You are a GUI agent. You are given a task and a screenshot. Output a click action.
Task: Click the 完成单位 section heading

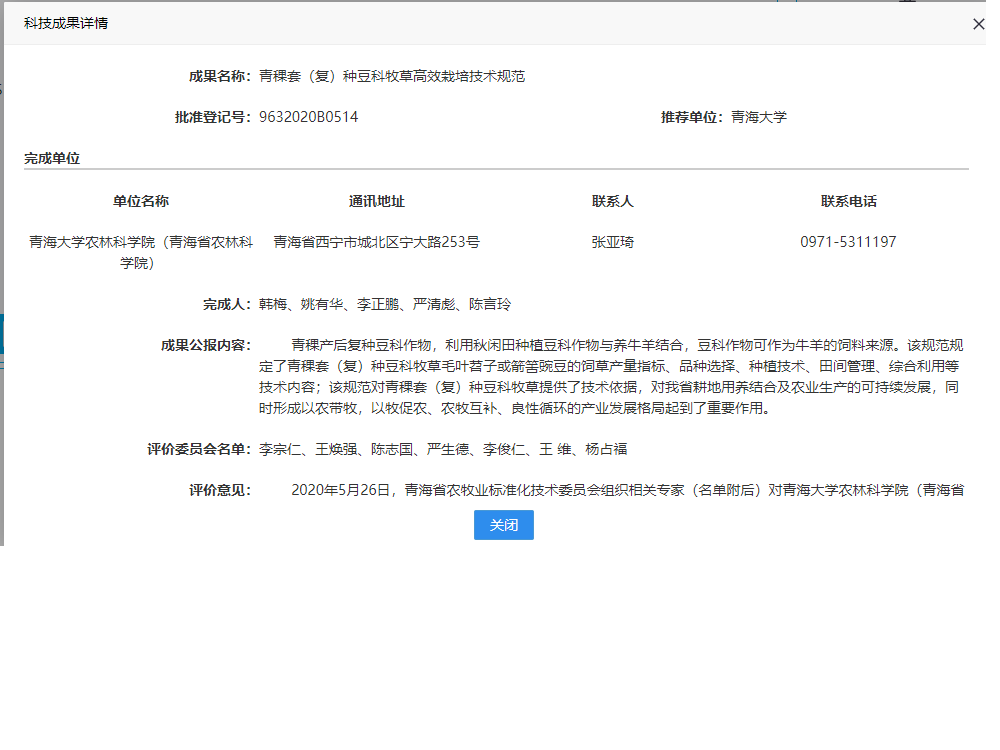[x=52, y=158]
